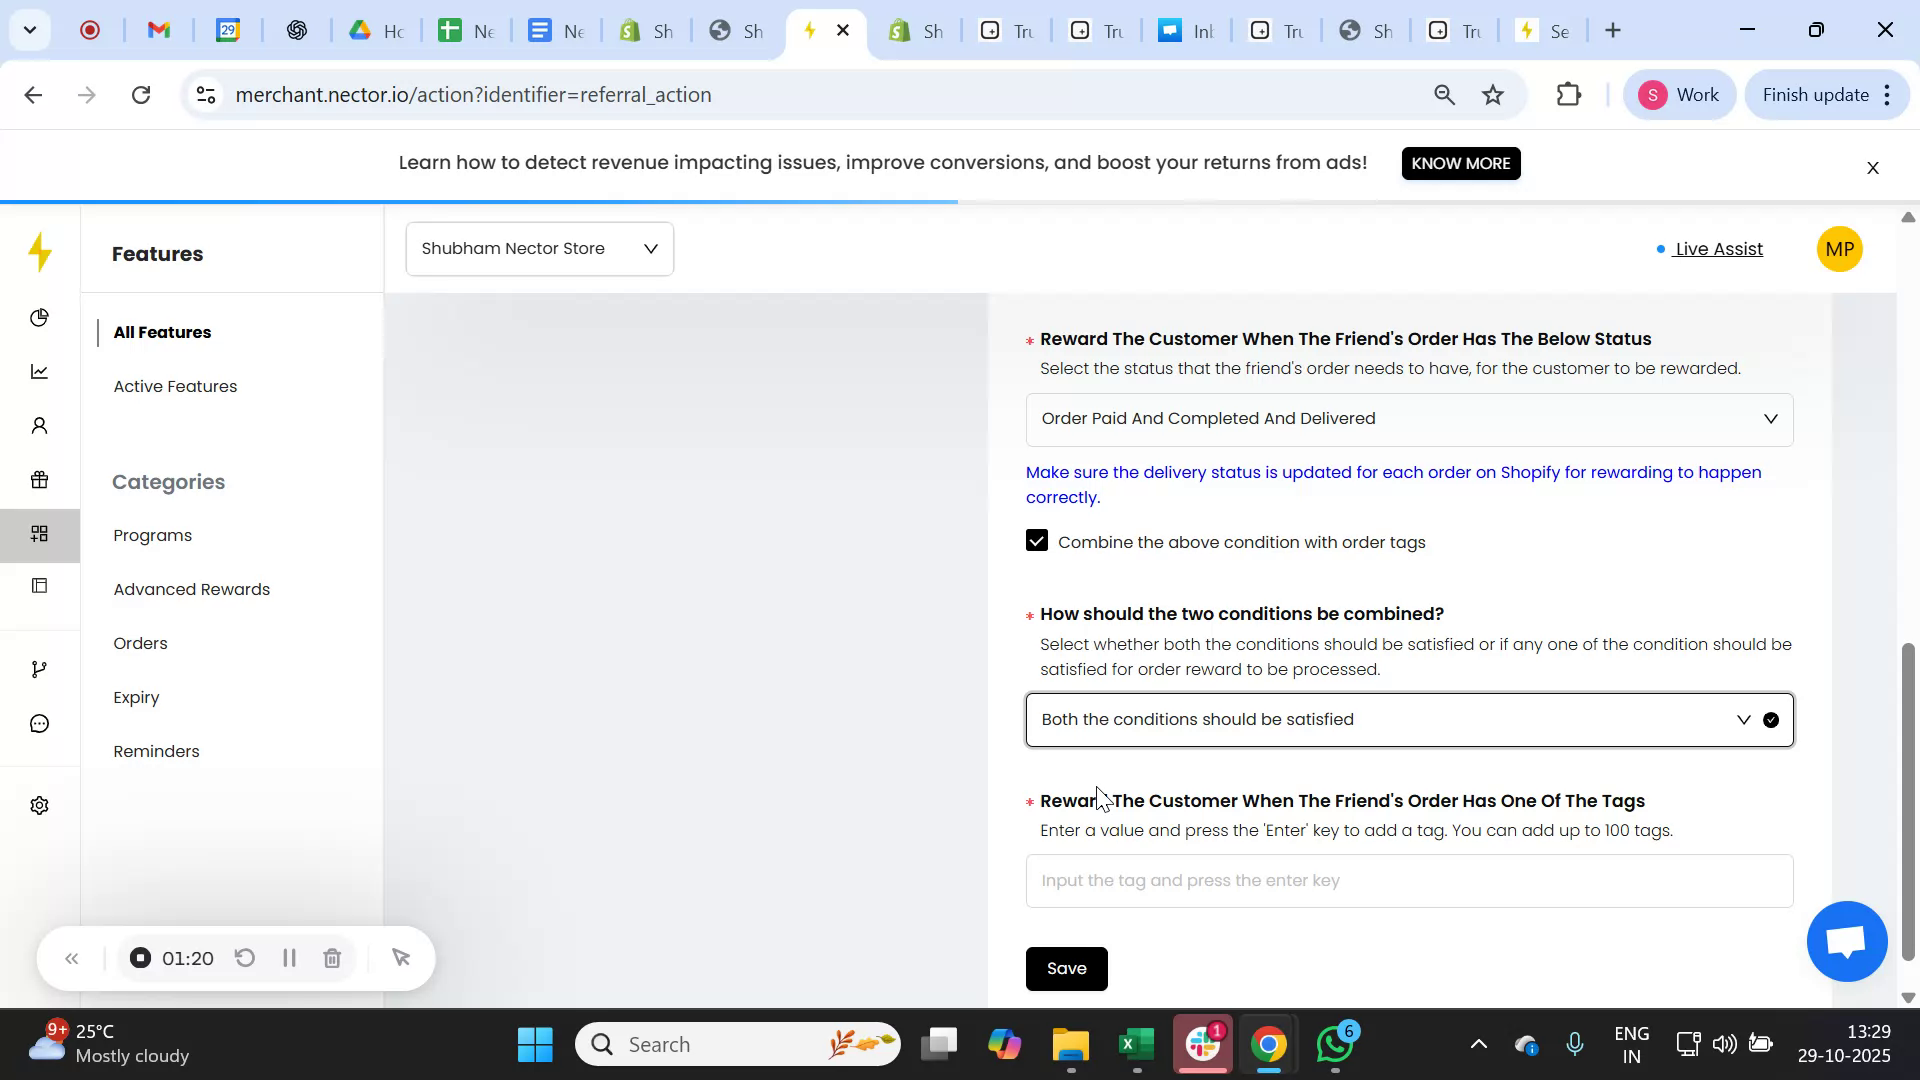The height and width of the screenshot is (1080, 1920).
Task: Select the Advanced Rewards category
Action: [191, 589]
